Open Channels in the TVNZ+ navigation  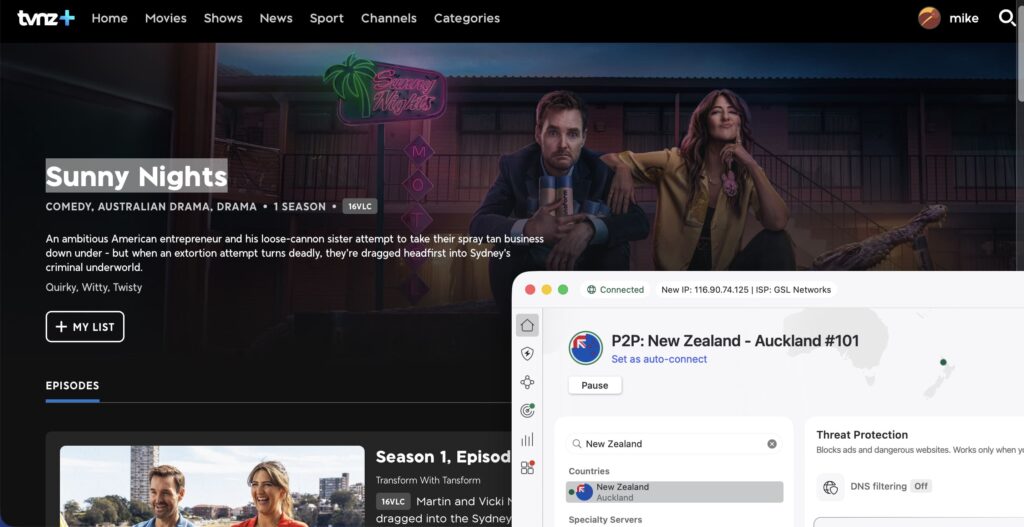(389, 18)
